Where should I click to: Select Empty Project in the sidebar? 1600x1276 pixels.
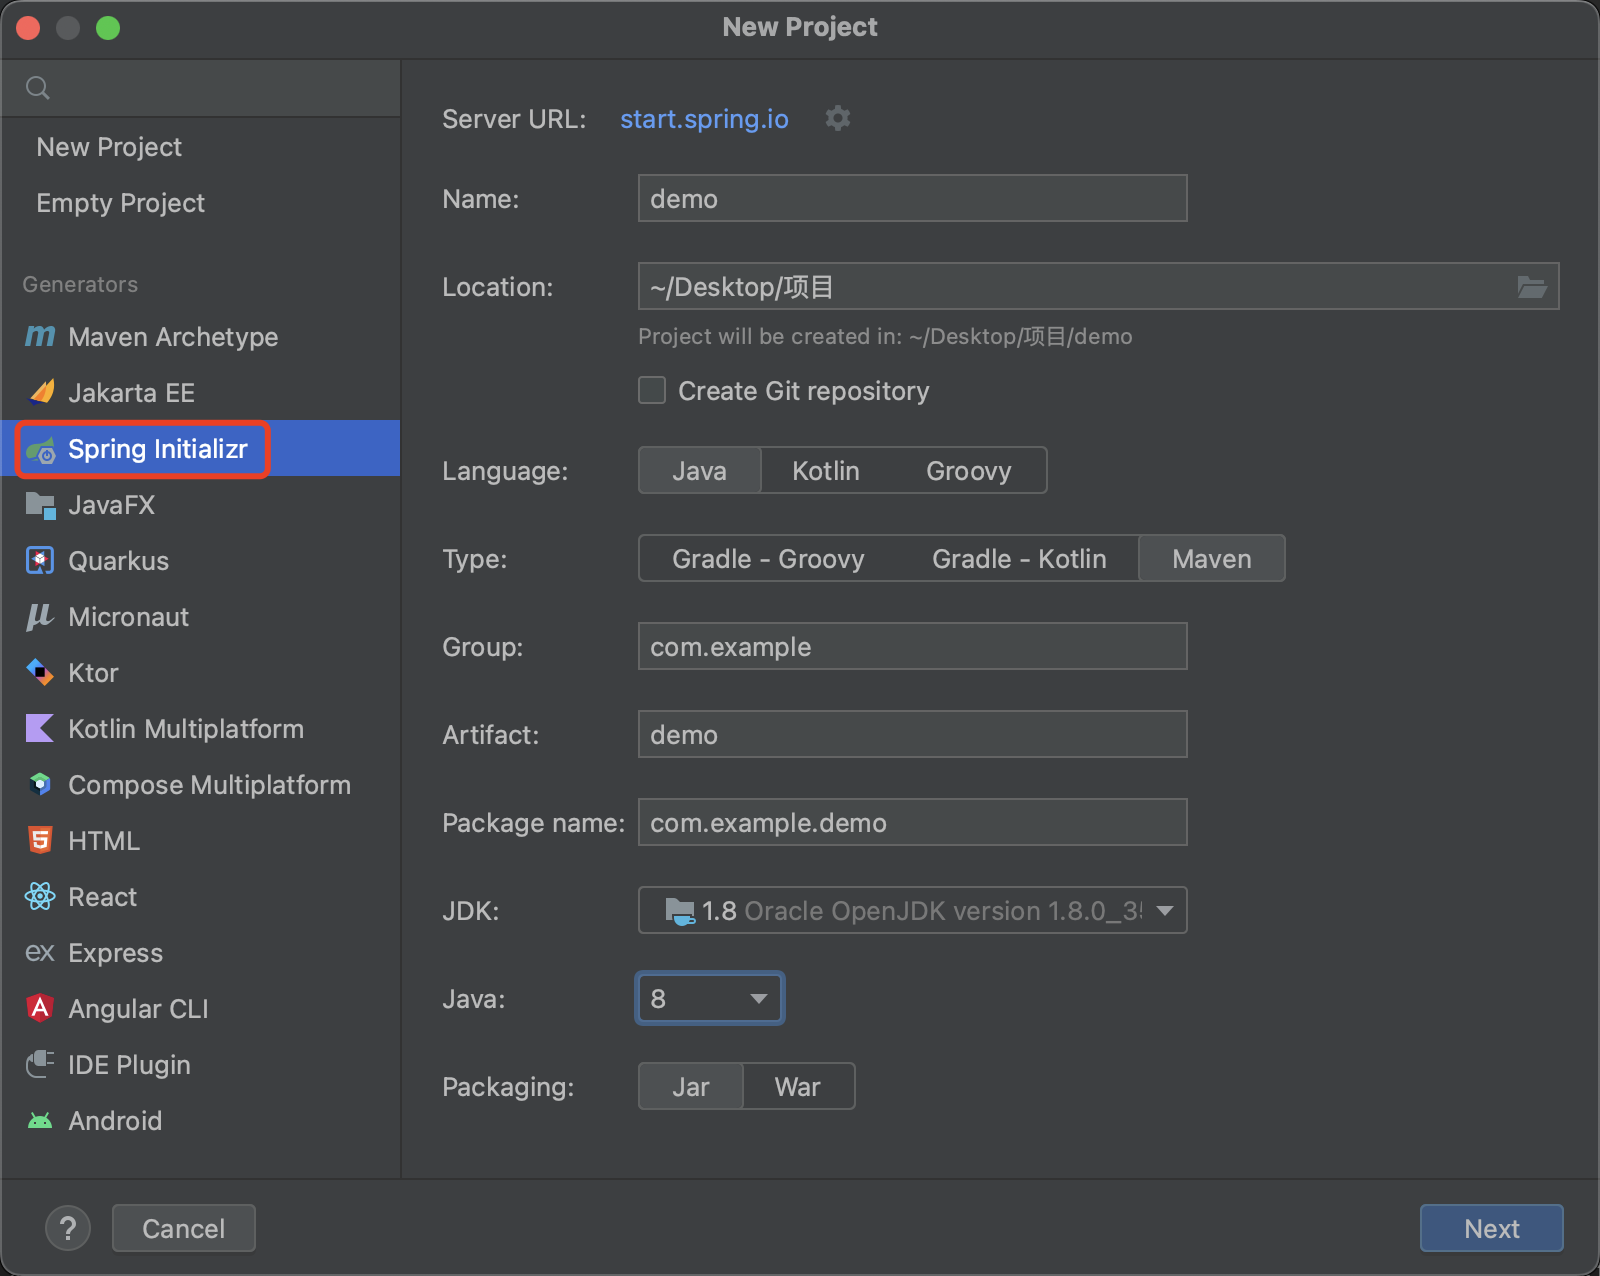click(120, 203)
